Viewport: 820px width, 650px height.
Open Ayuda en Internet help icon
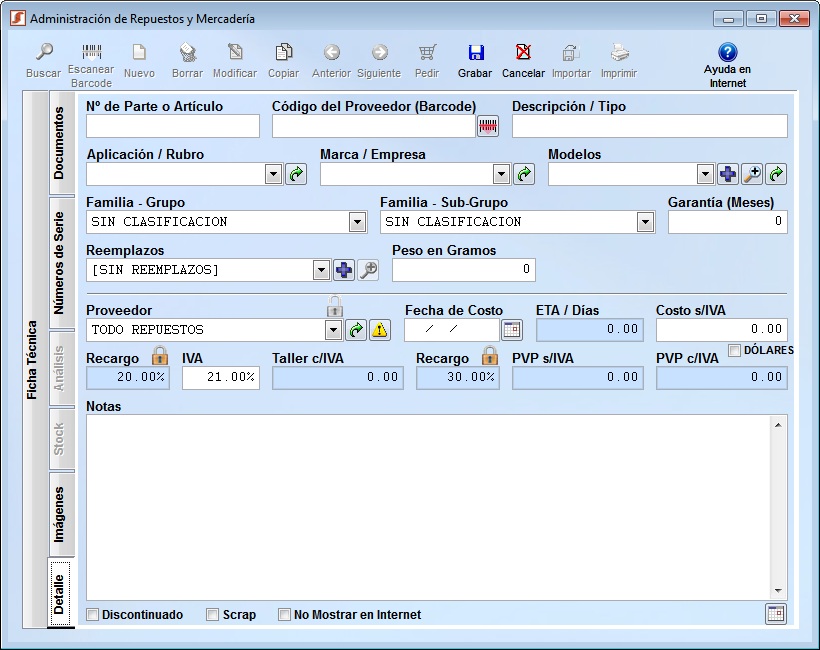tap(727, 52)
